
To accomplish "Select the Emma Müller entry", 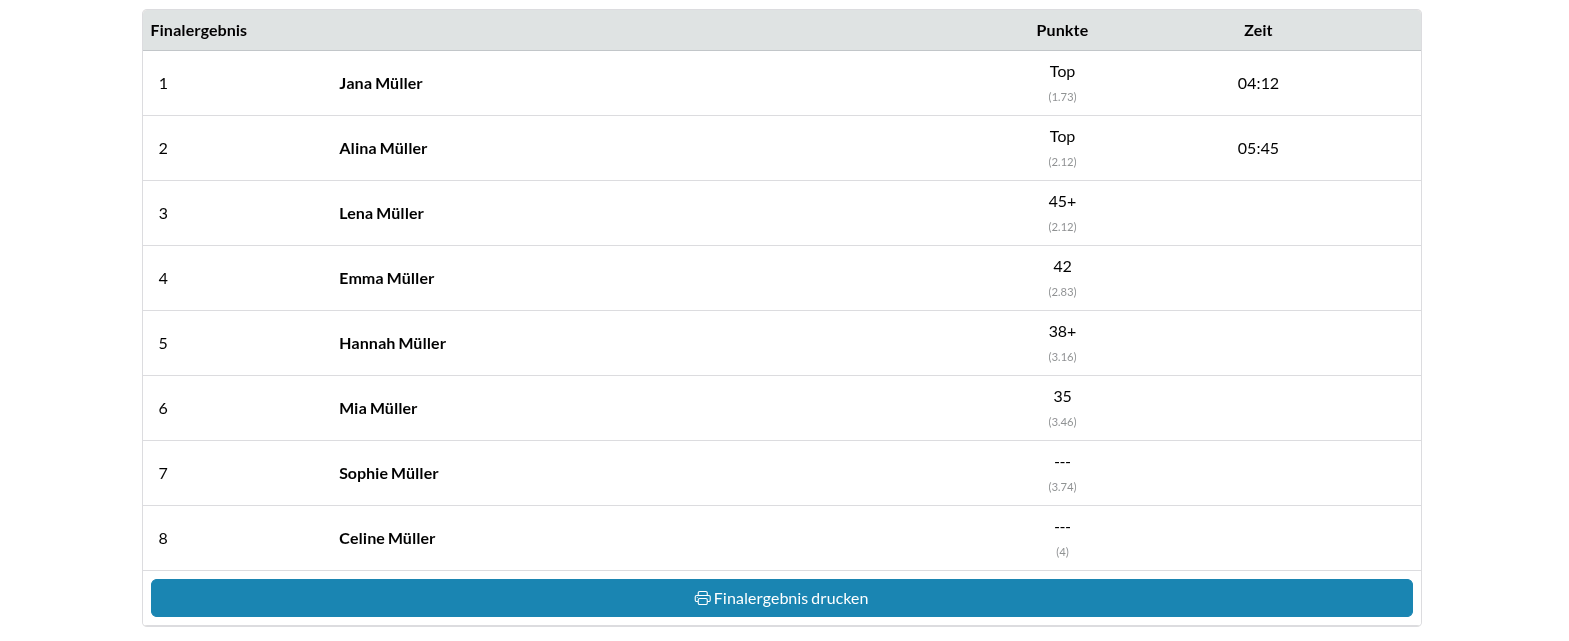I will click(386, 279).
